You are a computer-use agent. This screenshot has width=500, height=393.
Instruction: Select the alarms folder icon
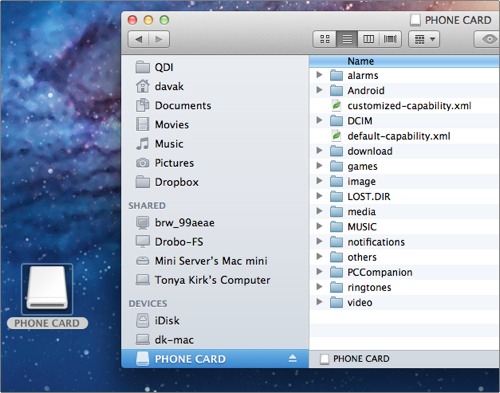(336, 75)
